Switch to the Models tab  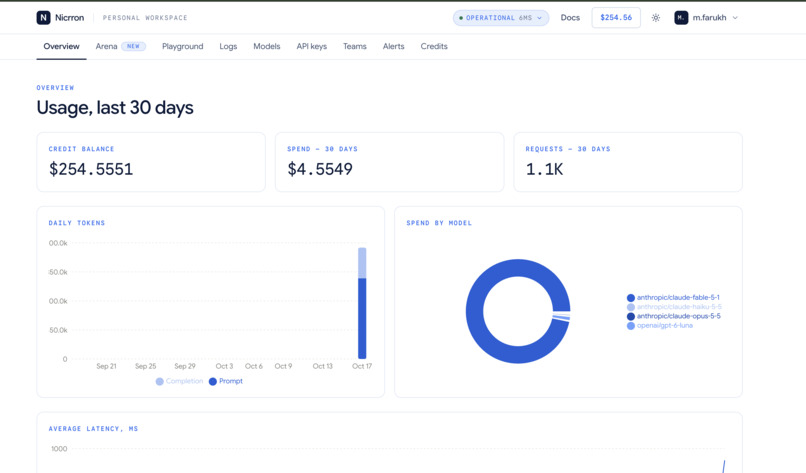267,46
